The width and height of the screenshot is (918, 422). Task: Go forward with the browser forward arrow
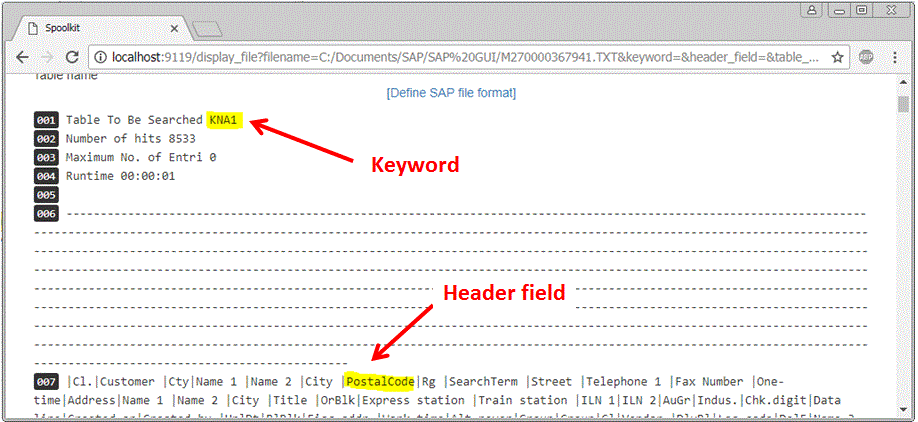click(47, 57)
